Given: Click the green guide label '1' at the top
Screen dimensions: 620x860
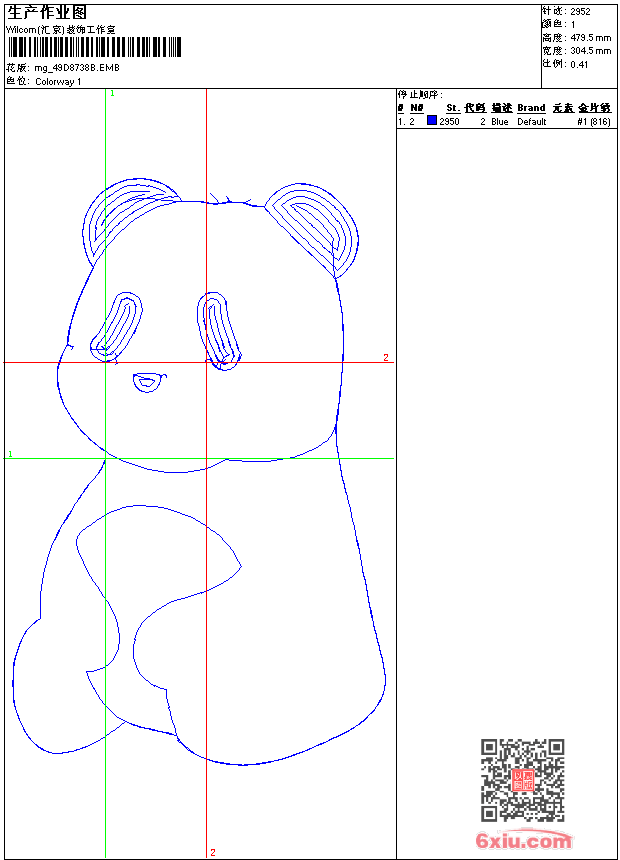Looking at the screenshot, I should click(x=112, y=94).
